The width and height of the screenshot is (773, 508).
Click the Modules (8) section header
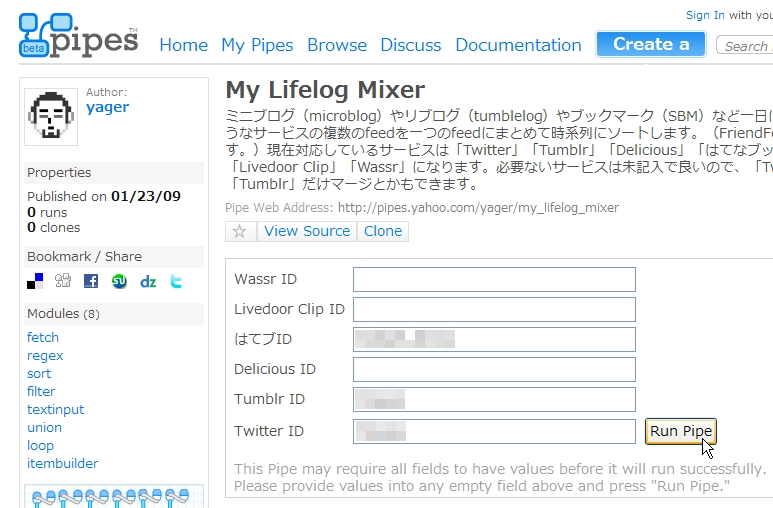(114, 314)
